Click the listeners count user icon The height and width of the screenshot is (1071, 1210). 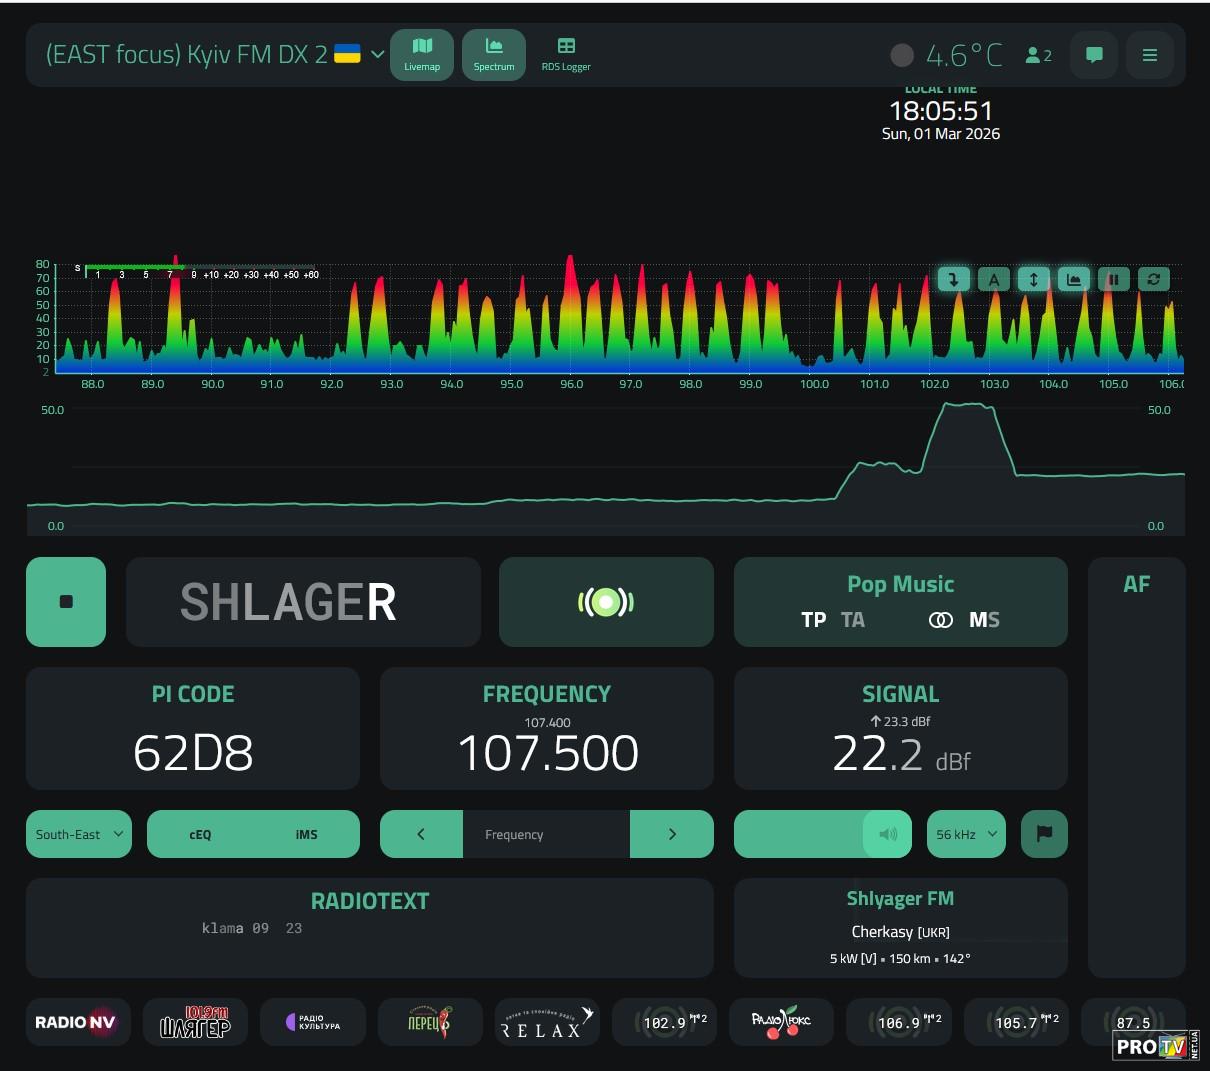point(1038,56)
